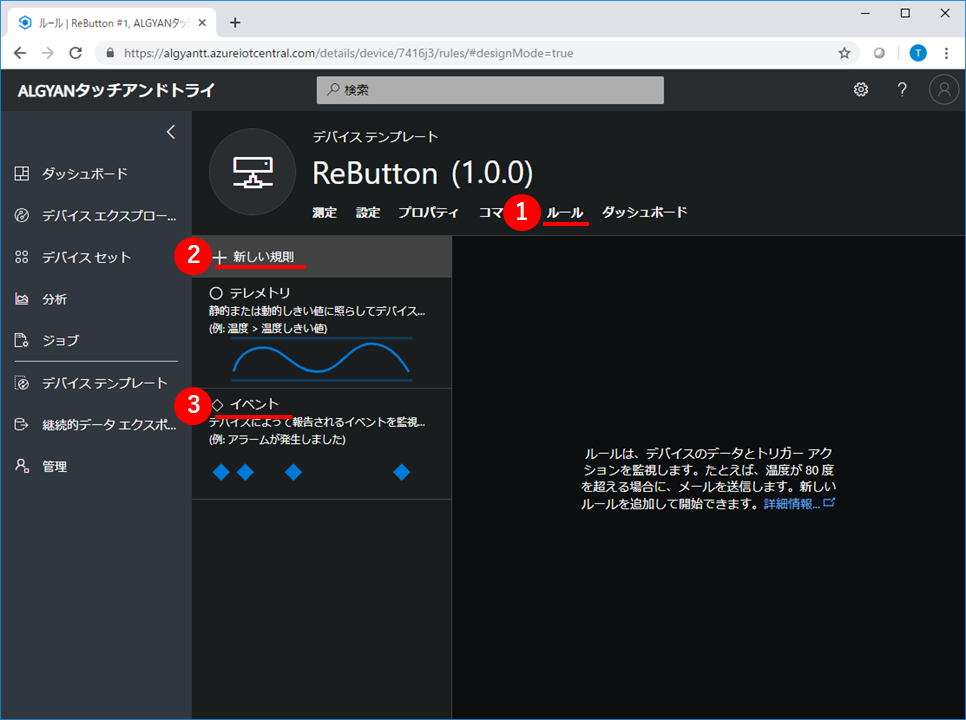The height and width of the screenshot is (720, 966).
Task: Select the テレメトリ rule type
Action: [x=322, y=333]
